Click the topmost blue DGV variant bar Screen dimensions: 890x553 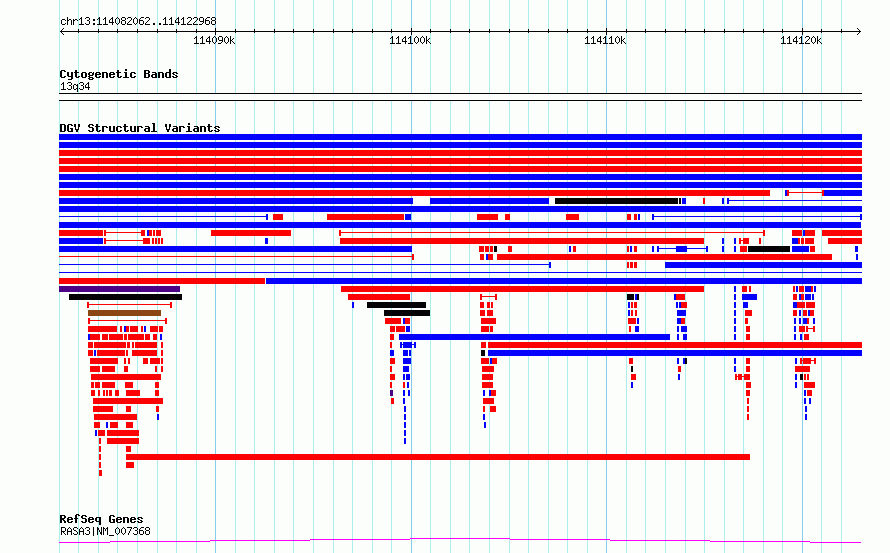pos(460,137)
